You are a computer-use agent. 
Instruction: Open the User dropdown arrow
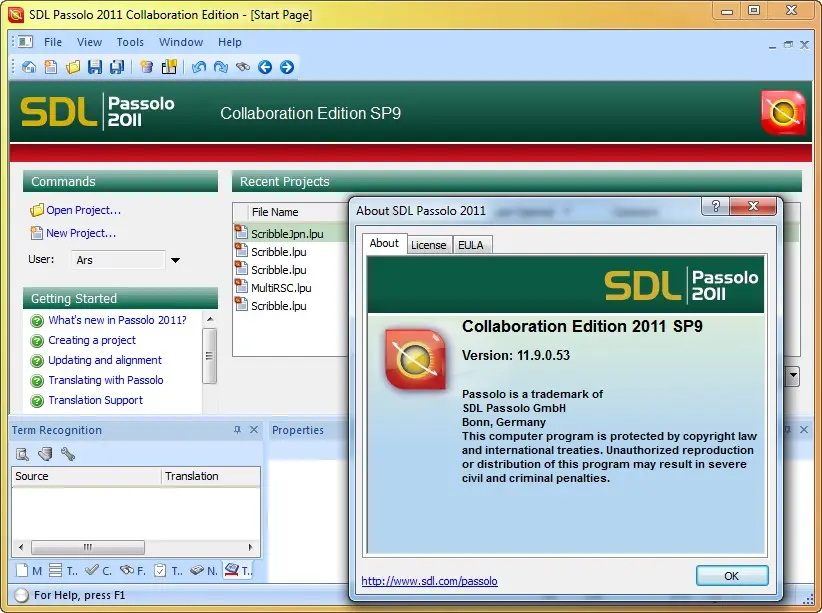tap(176, 260)
